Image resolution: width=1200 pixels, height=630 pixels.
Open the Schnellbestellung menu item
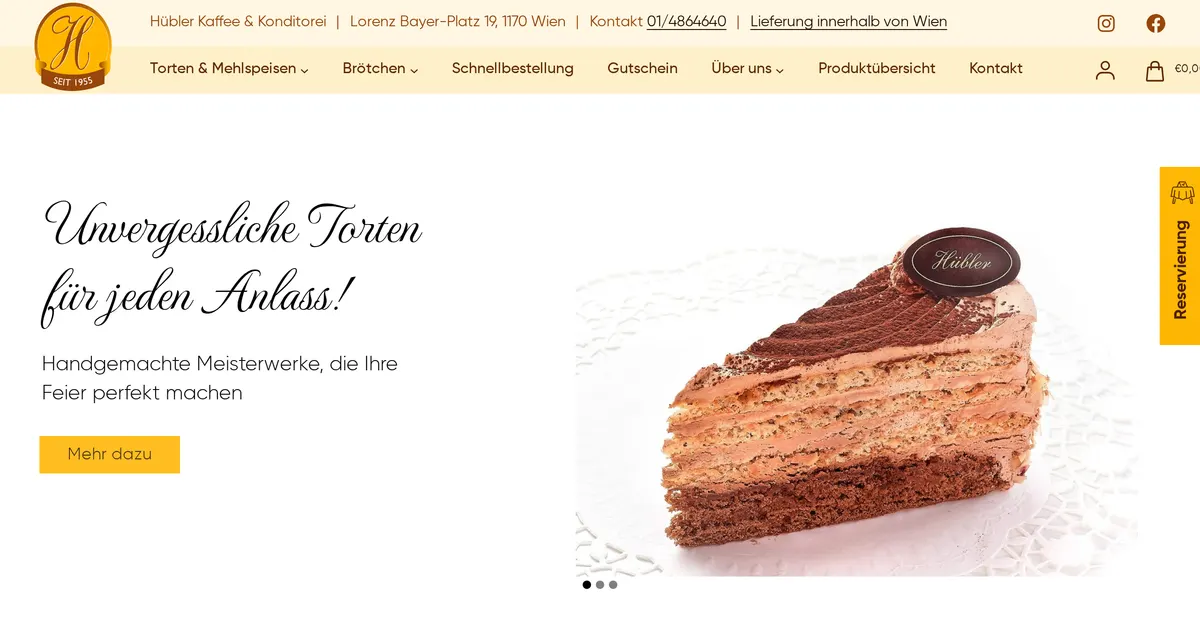pos(513,68)
